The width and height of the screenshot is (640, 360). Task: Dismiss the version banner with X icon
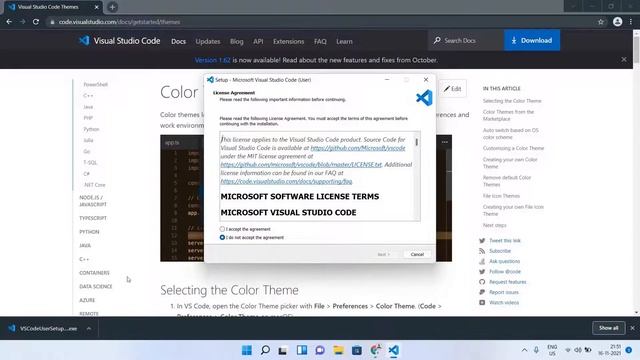point(624,60)
